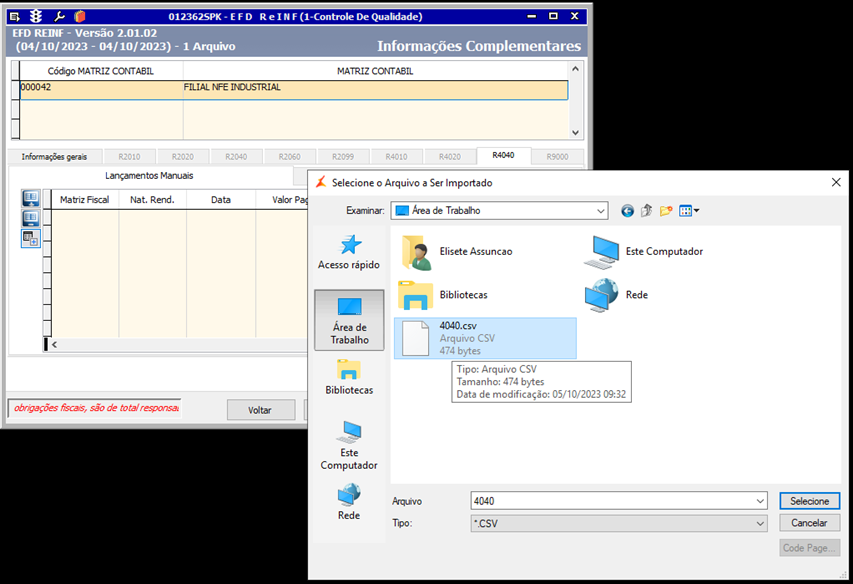The height and width of the screenshot is (584, 853).
Task: Click the Matriz Fiscal column header
Action: pos(85,200)
